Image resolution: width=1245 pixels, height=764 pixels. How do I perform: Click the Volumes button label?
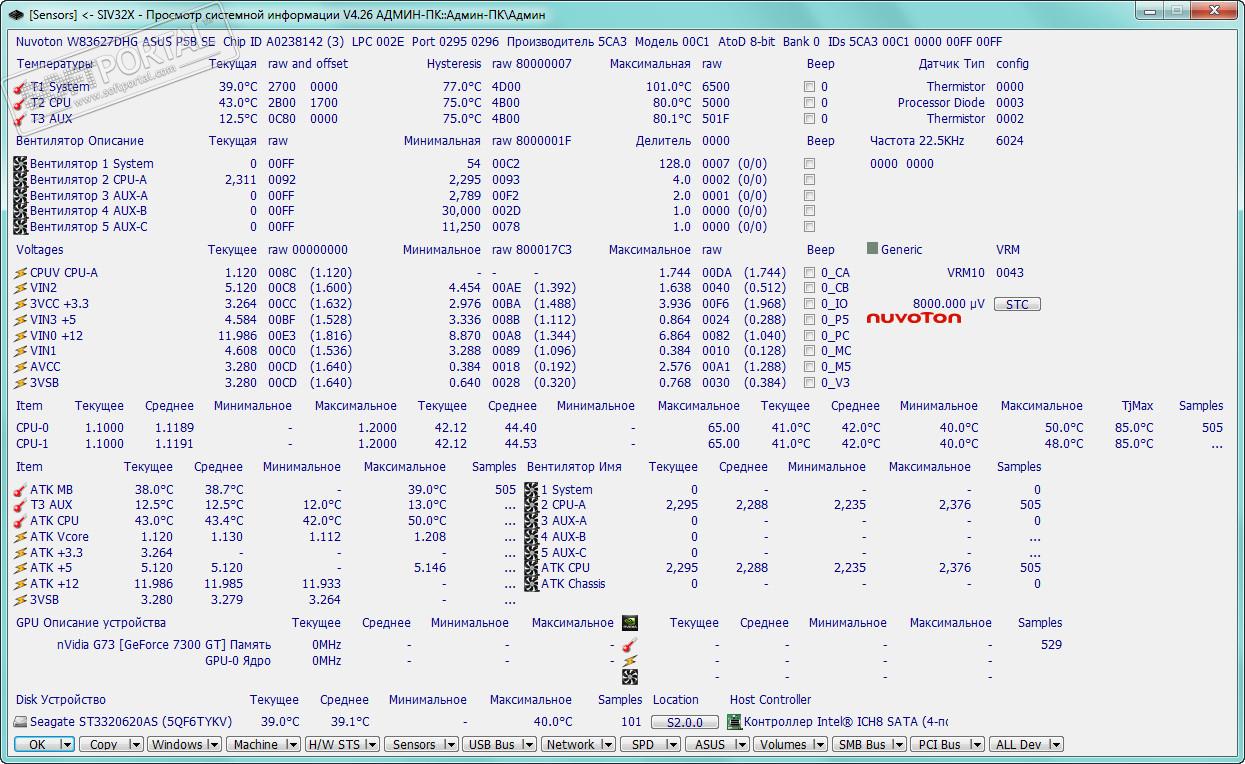pos(783,745)
